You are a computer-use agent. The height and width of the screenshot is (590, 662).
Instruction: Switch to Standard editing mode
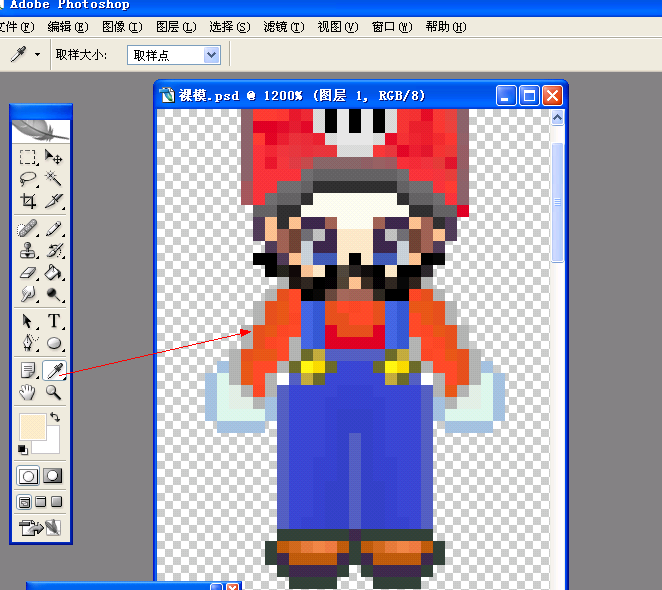(x=28, y=476)
